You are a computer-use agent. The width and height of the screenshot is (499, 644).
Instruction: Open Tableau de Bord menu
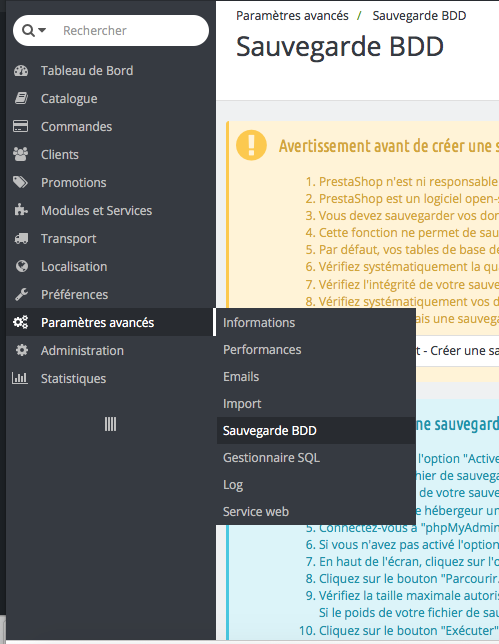pyautogui.click(x=87, y=71)
